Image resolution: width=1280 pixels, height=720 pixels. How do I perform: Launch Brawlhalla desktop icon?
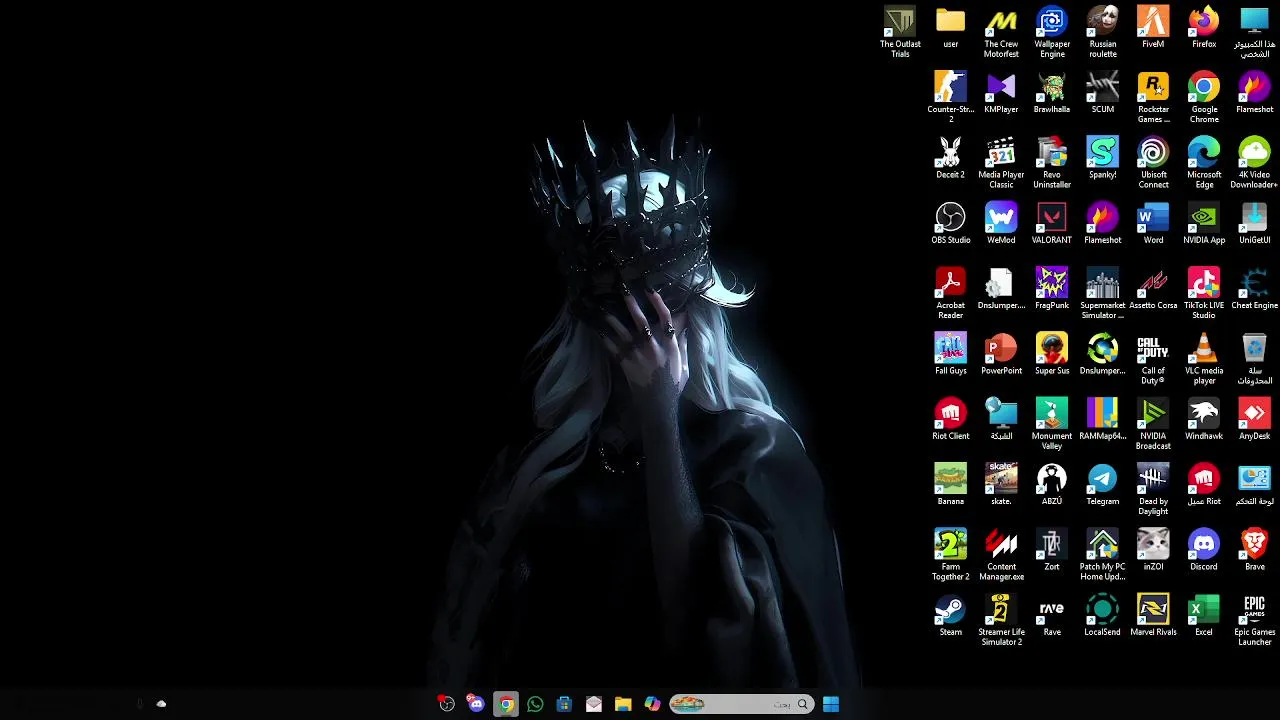[x=1052, y=92]
